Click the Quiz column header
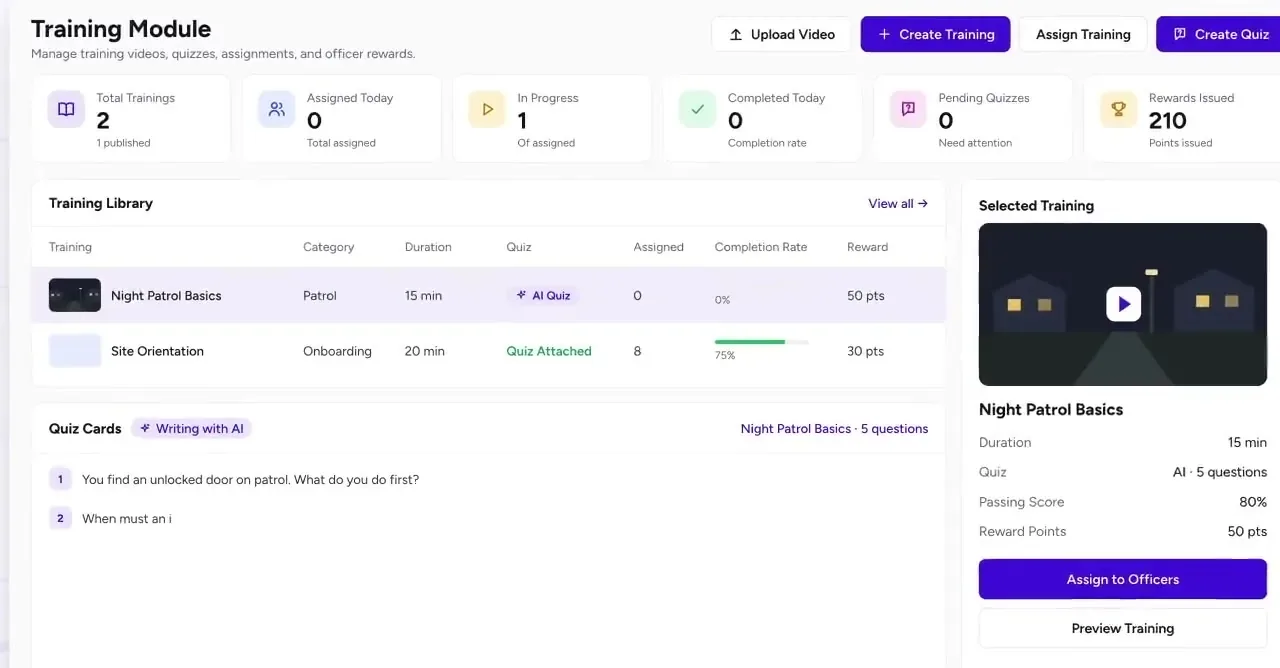 tap(519, 247)
